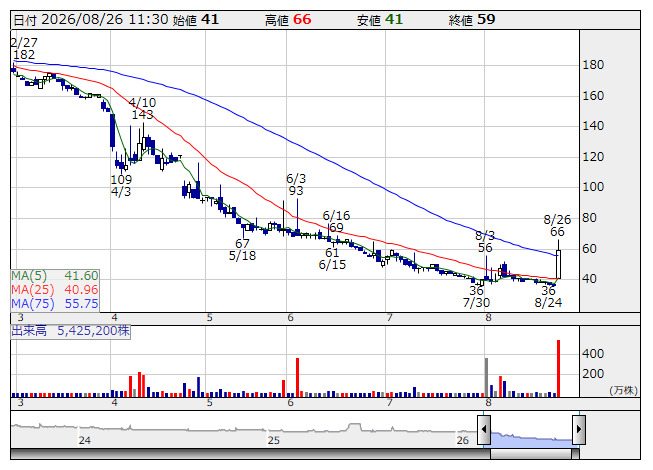
Task: Click month 5 on the price chart axis
Action: 209,318
